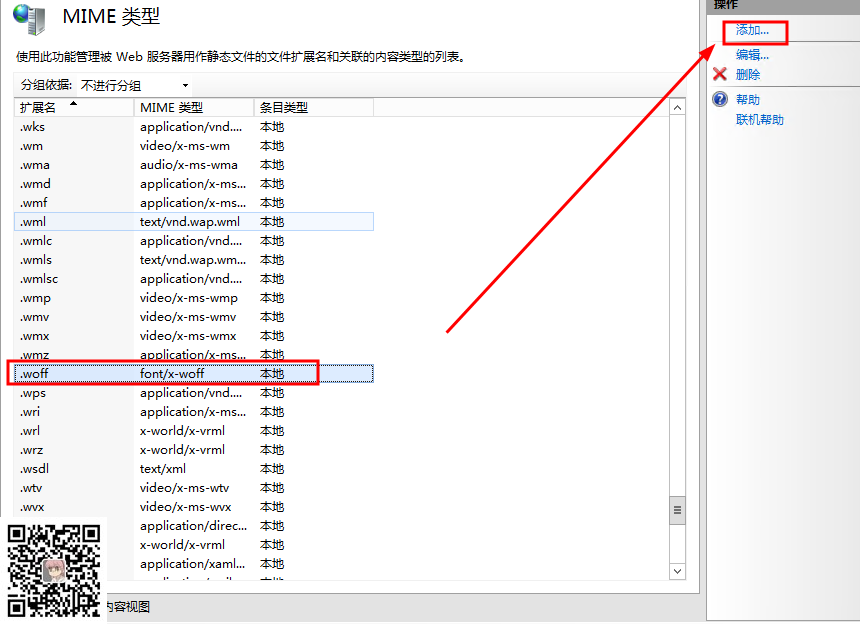This screenshot has width=860, height=624.
Task: Click the scrollbar down arrow
Action: pos(677,570)
